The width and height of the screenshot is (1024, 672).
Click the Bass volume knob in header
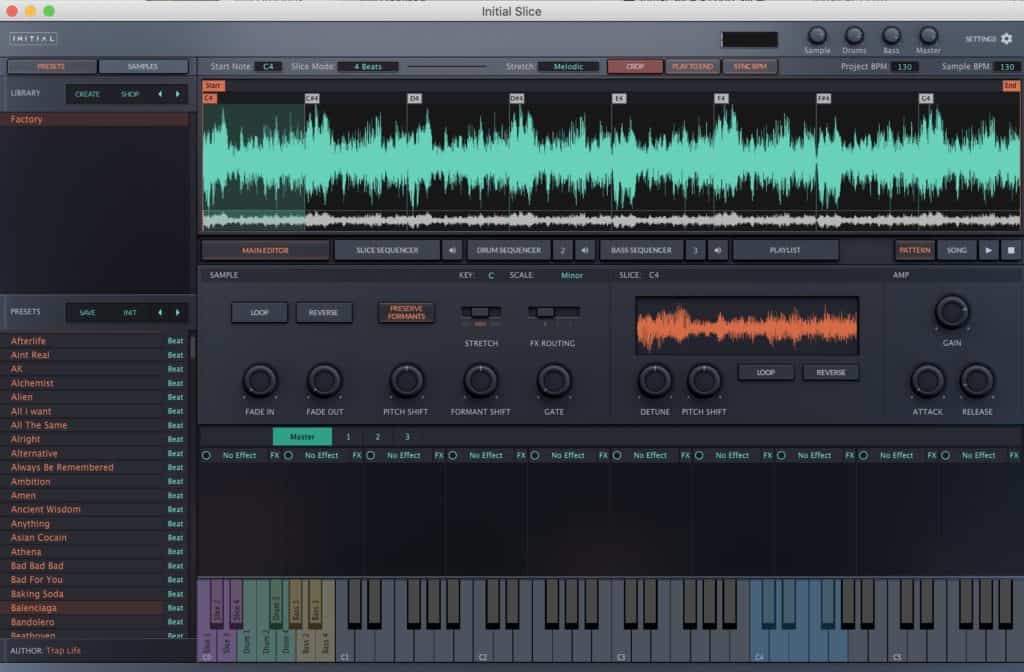891,35
